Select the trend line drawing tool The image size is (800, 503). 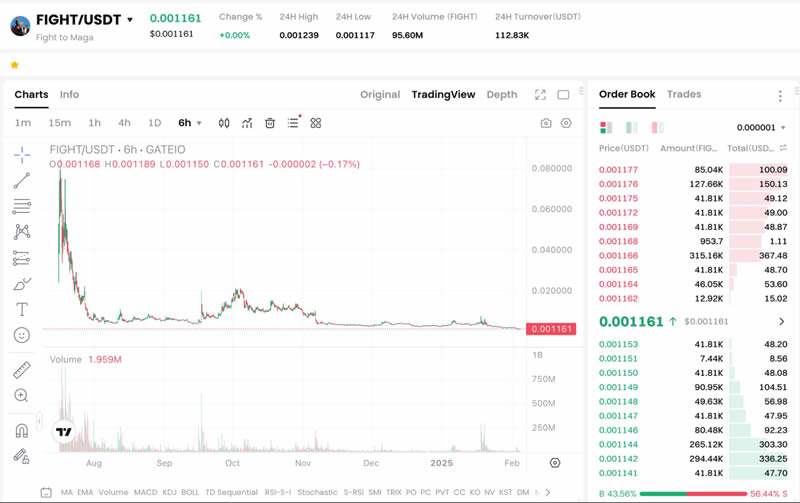(22, 181)
